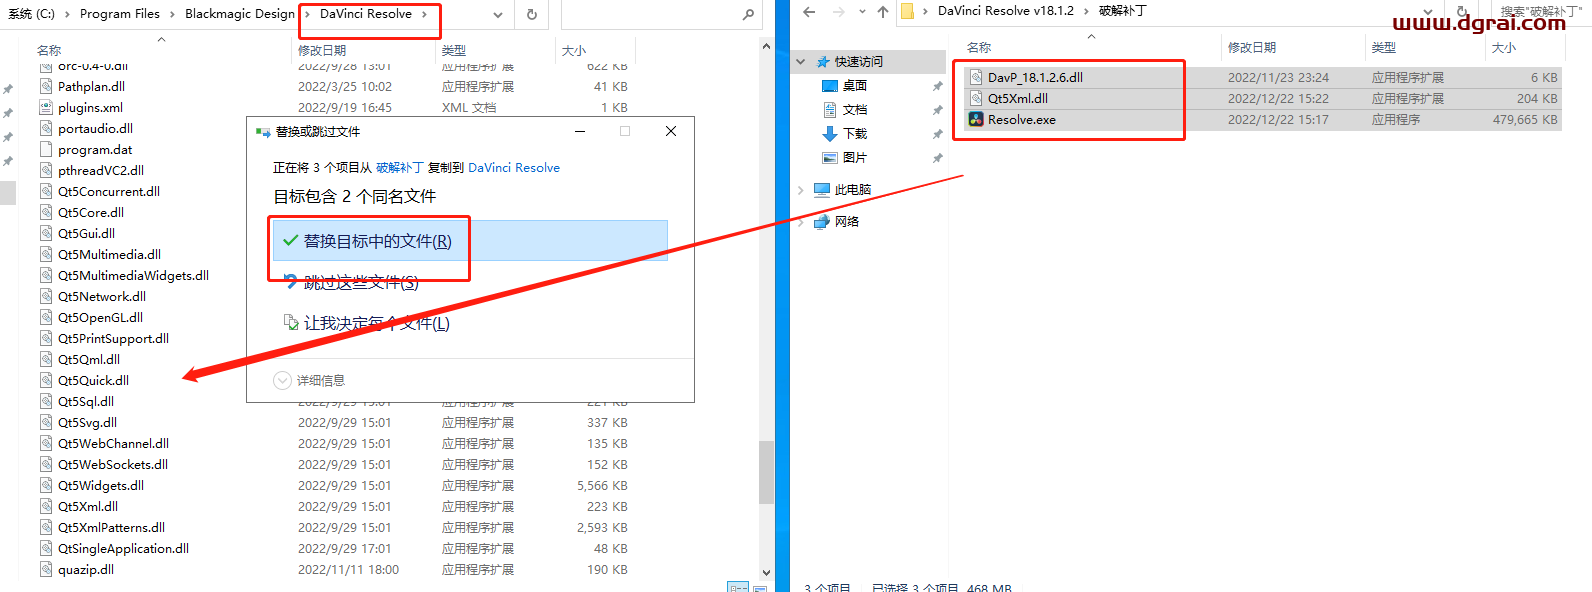Click the forward arrow in the right Explorer window
1592x592 pixels.
tap(838, 12)
